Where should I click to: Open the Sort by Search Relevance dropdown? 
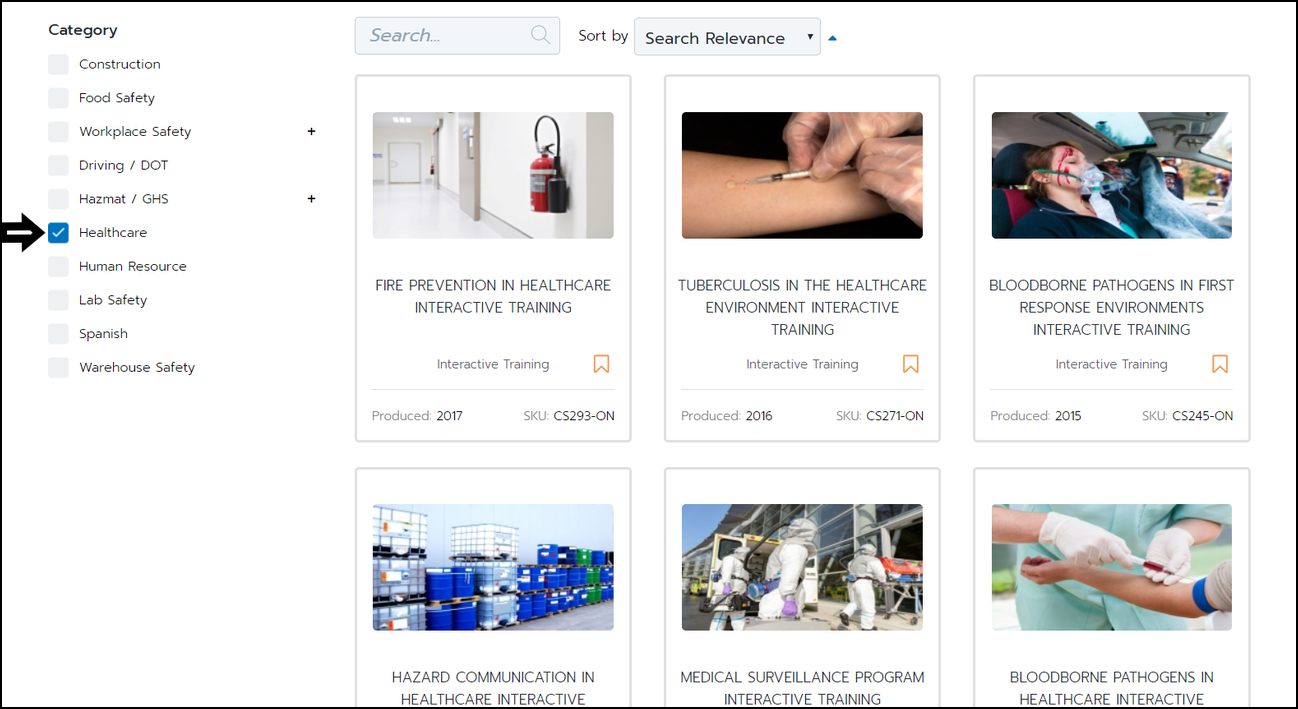(x=727, y=37)
